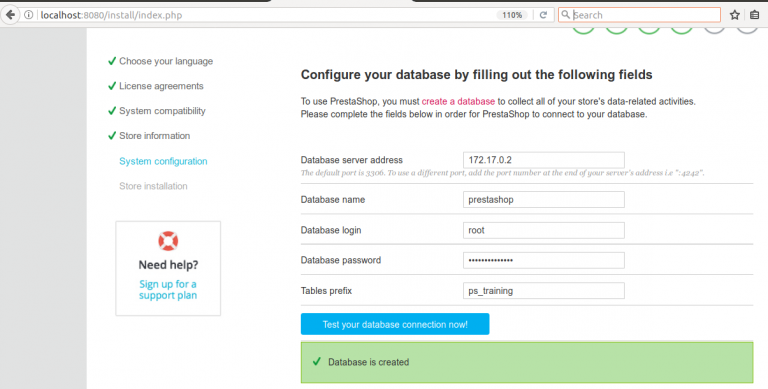Click the default port 3306 hint text
This screenshot has width=768, height=389.
503,173
